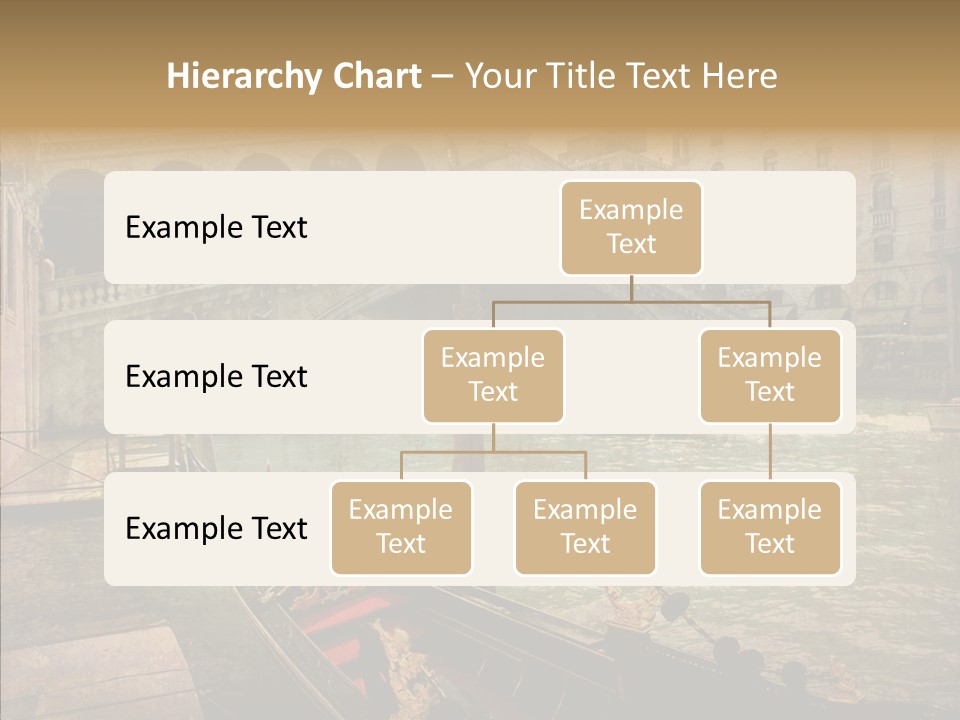This screenshot has width=960, height=720.
Task: Select the rightmost box in the bottom row
Action: (x=769, y=527)
